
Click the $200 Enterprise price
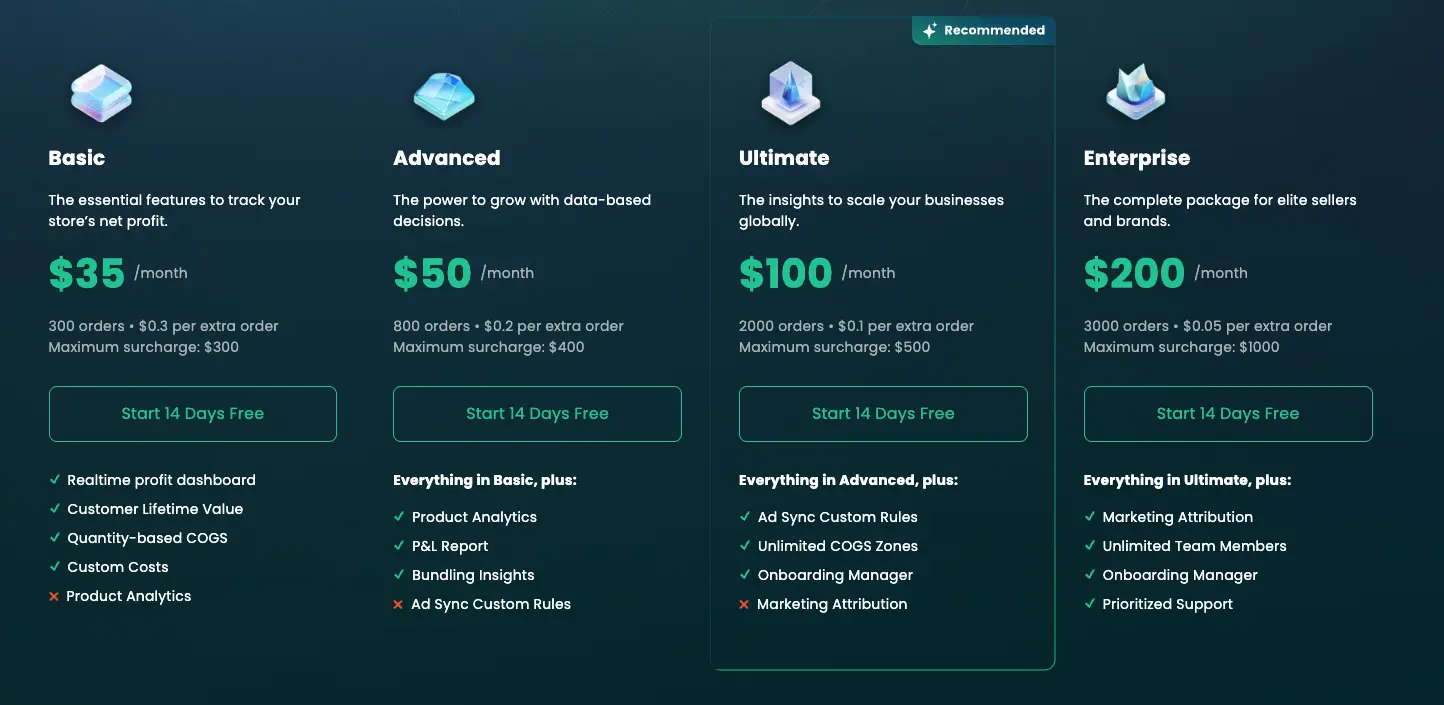coord(1134,274)
